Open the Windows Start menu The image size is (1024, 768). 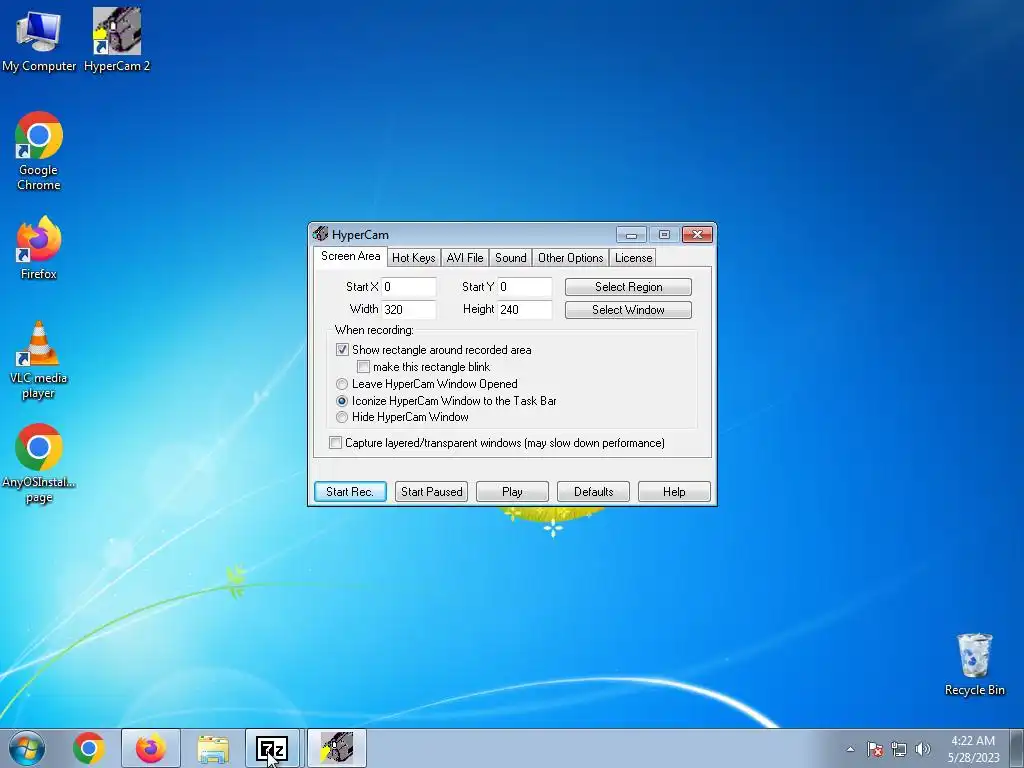click(27, 748)
